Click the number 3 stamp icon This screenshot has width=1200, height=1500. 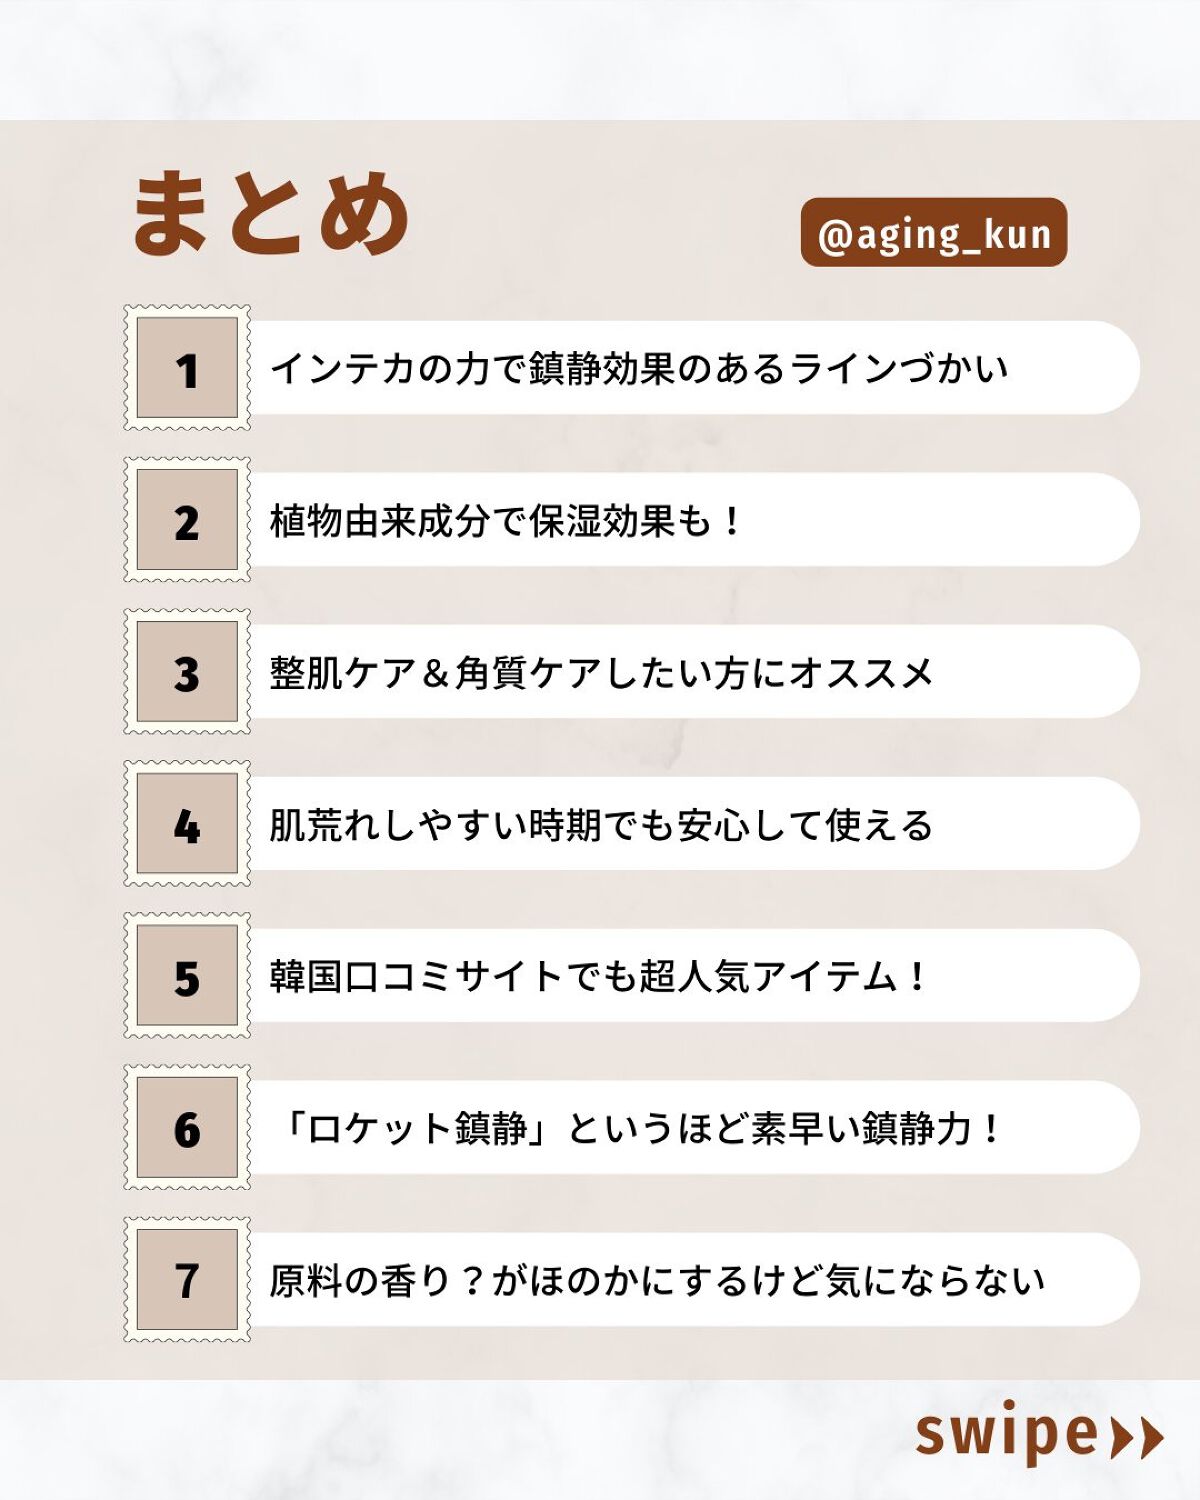click(187, 672)
